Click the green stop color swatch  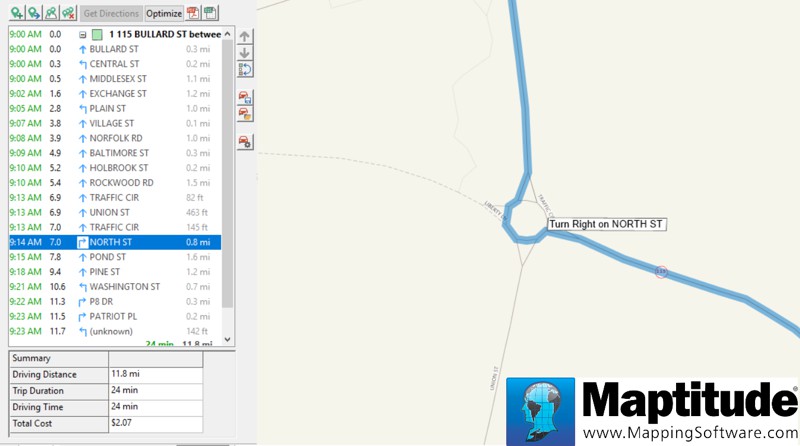97,34
